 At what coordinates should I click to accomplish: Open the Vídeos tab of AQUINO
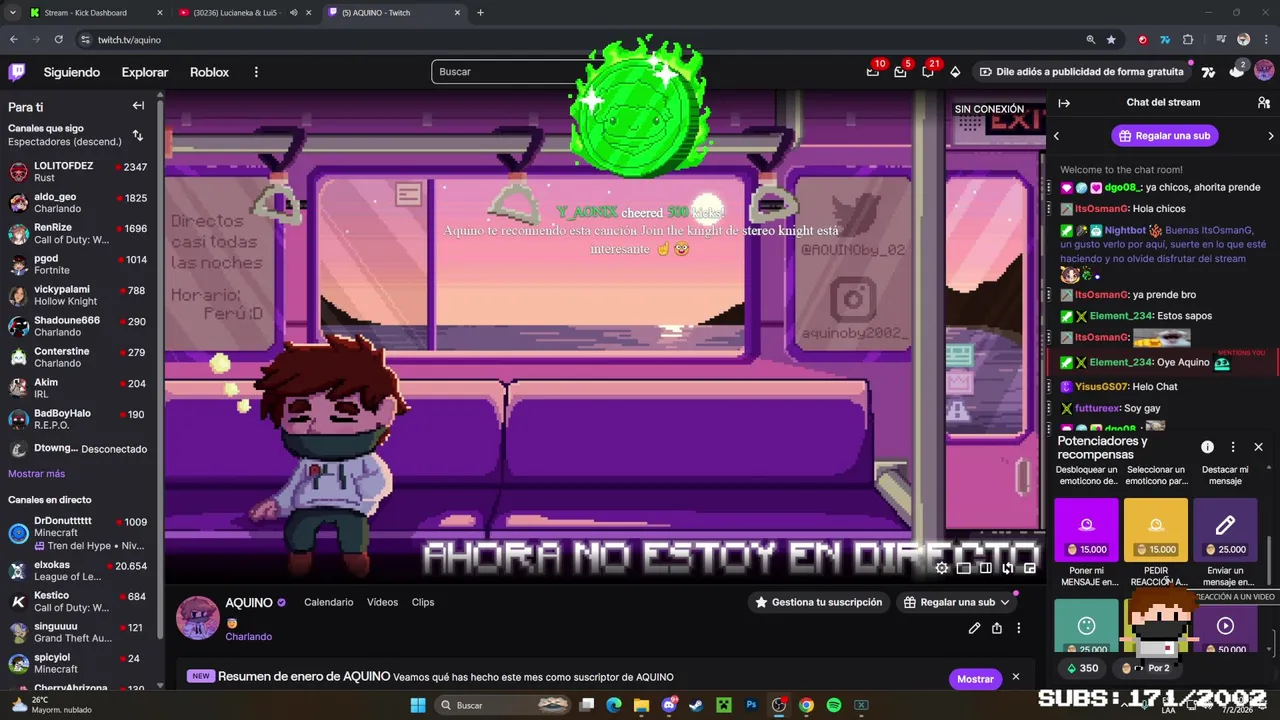tap(382, 602)
